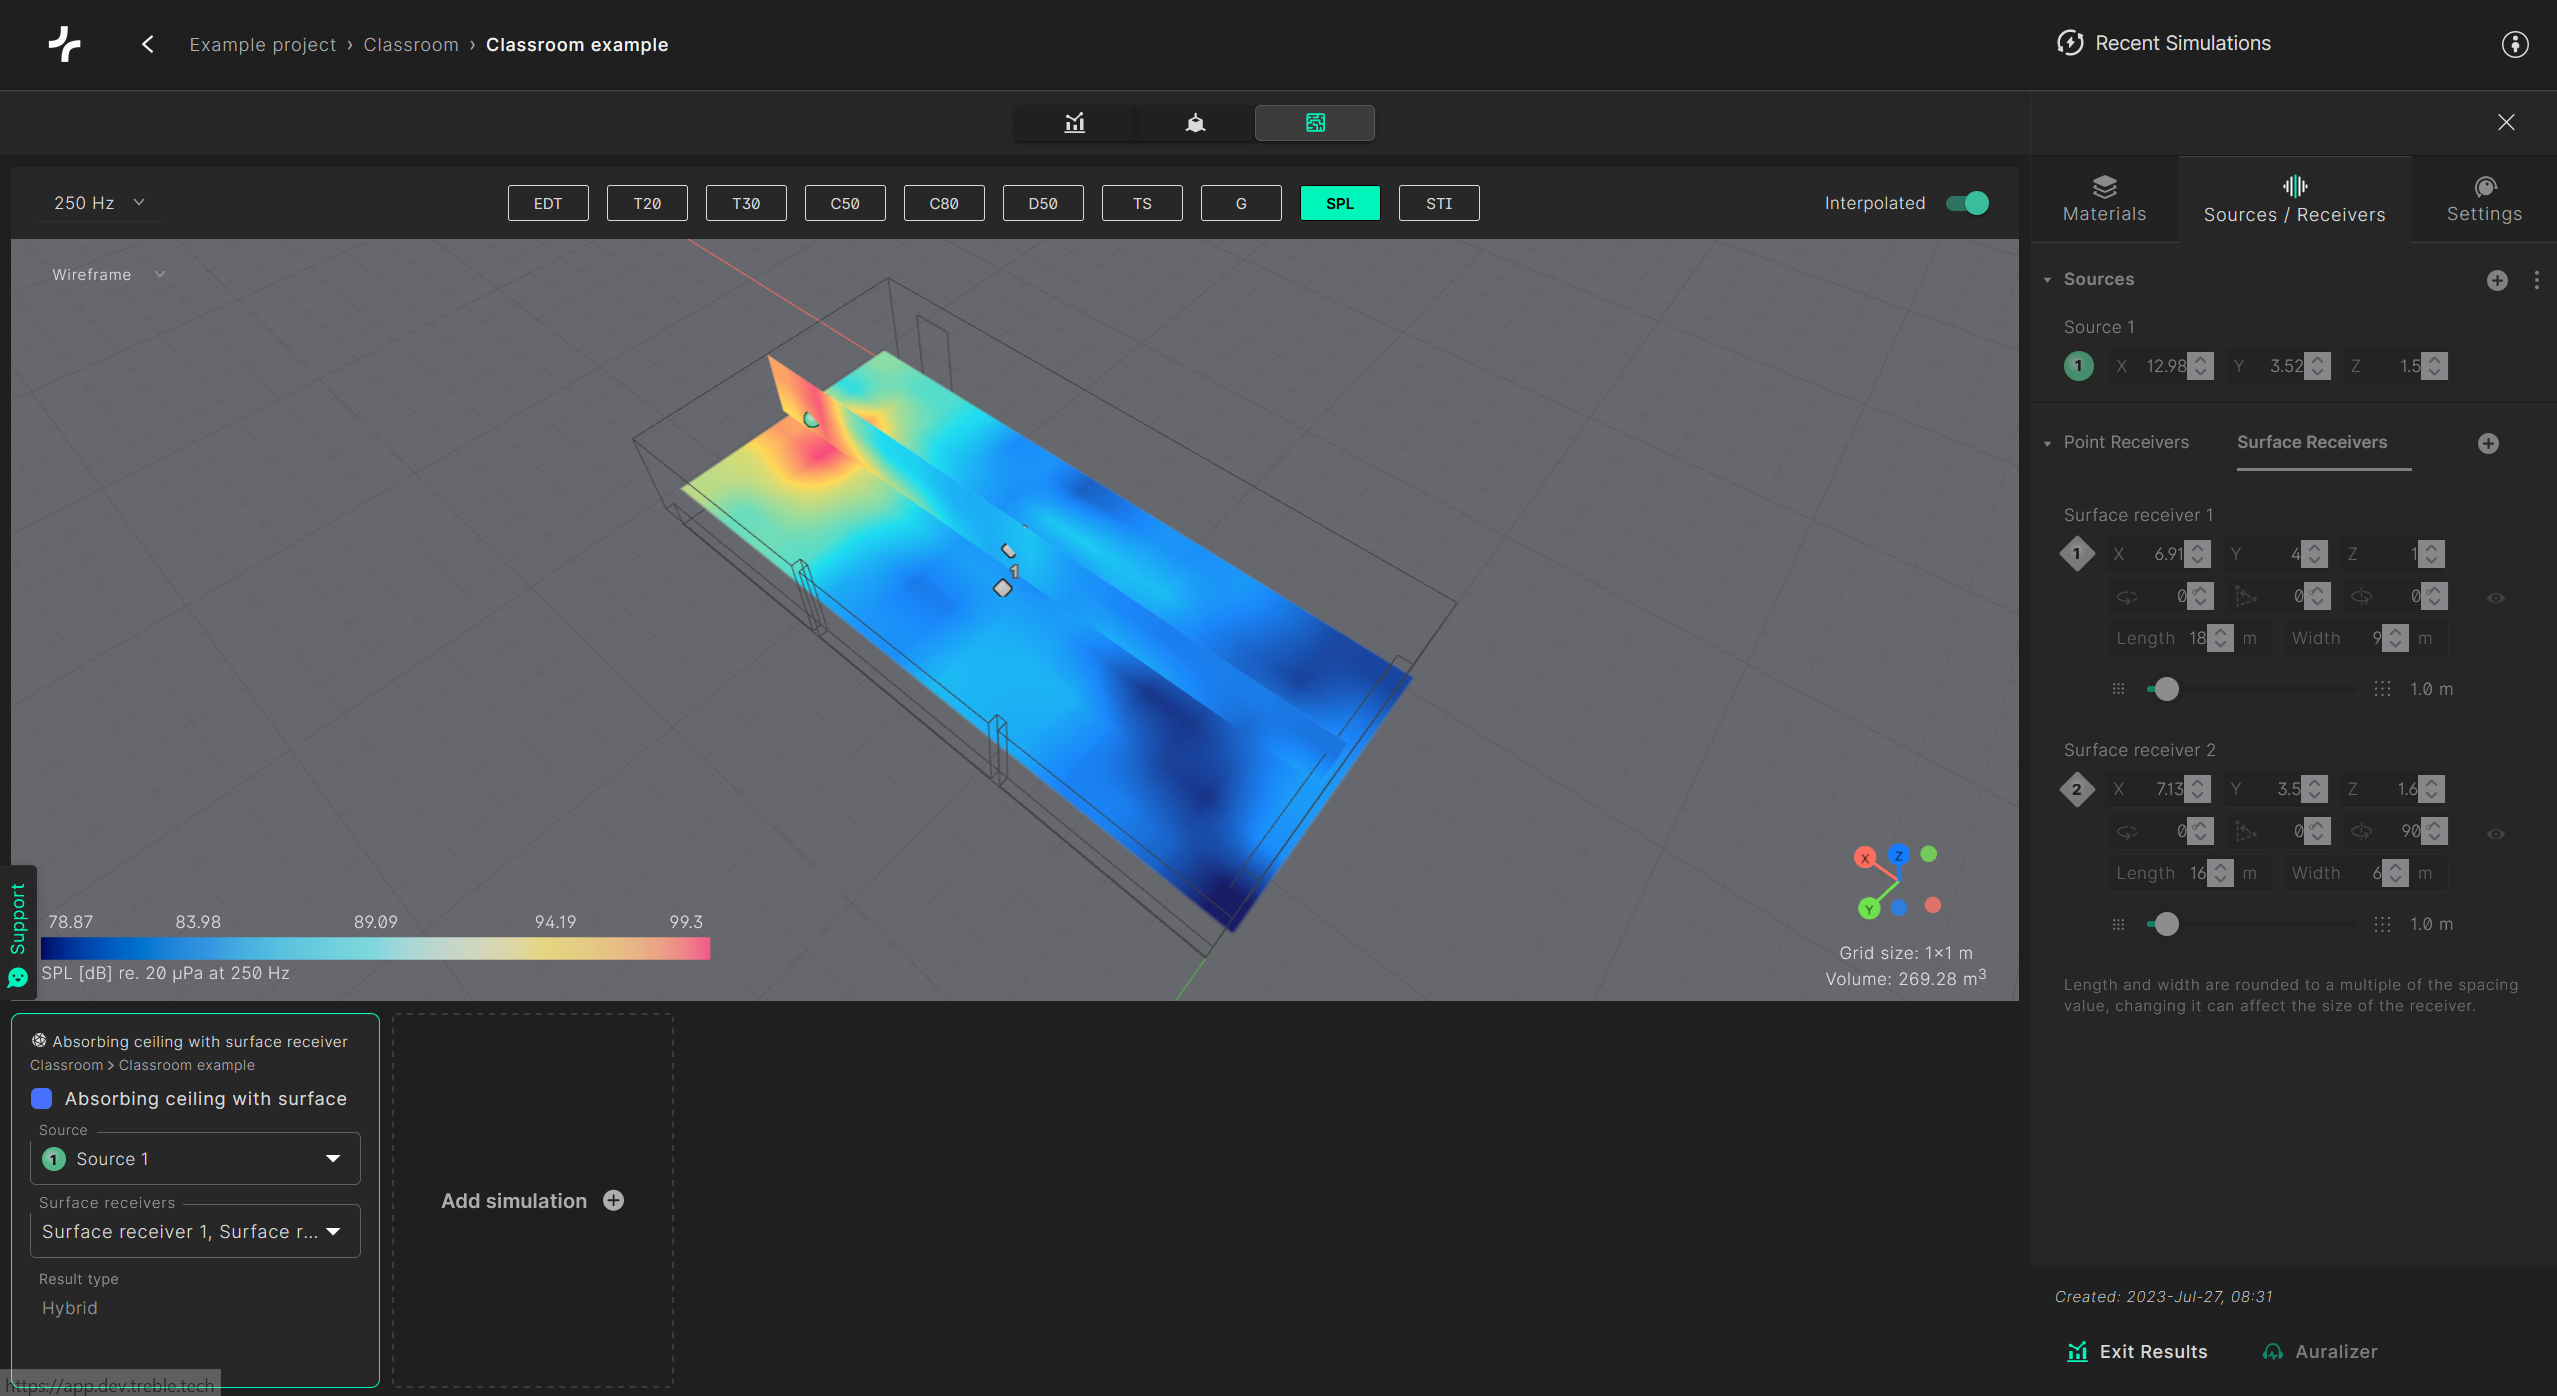Open the Auralizer
Image resolution: width=2557 pixels, height=1396 pixels.
point(2320,1352)
